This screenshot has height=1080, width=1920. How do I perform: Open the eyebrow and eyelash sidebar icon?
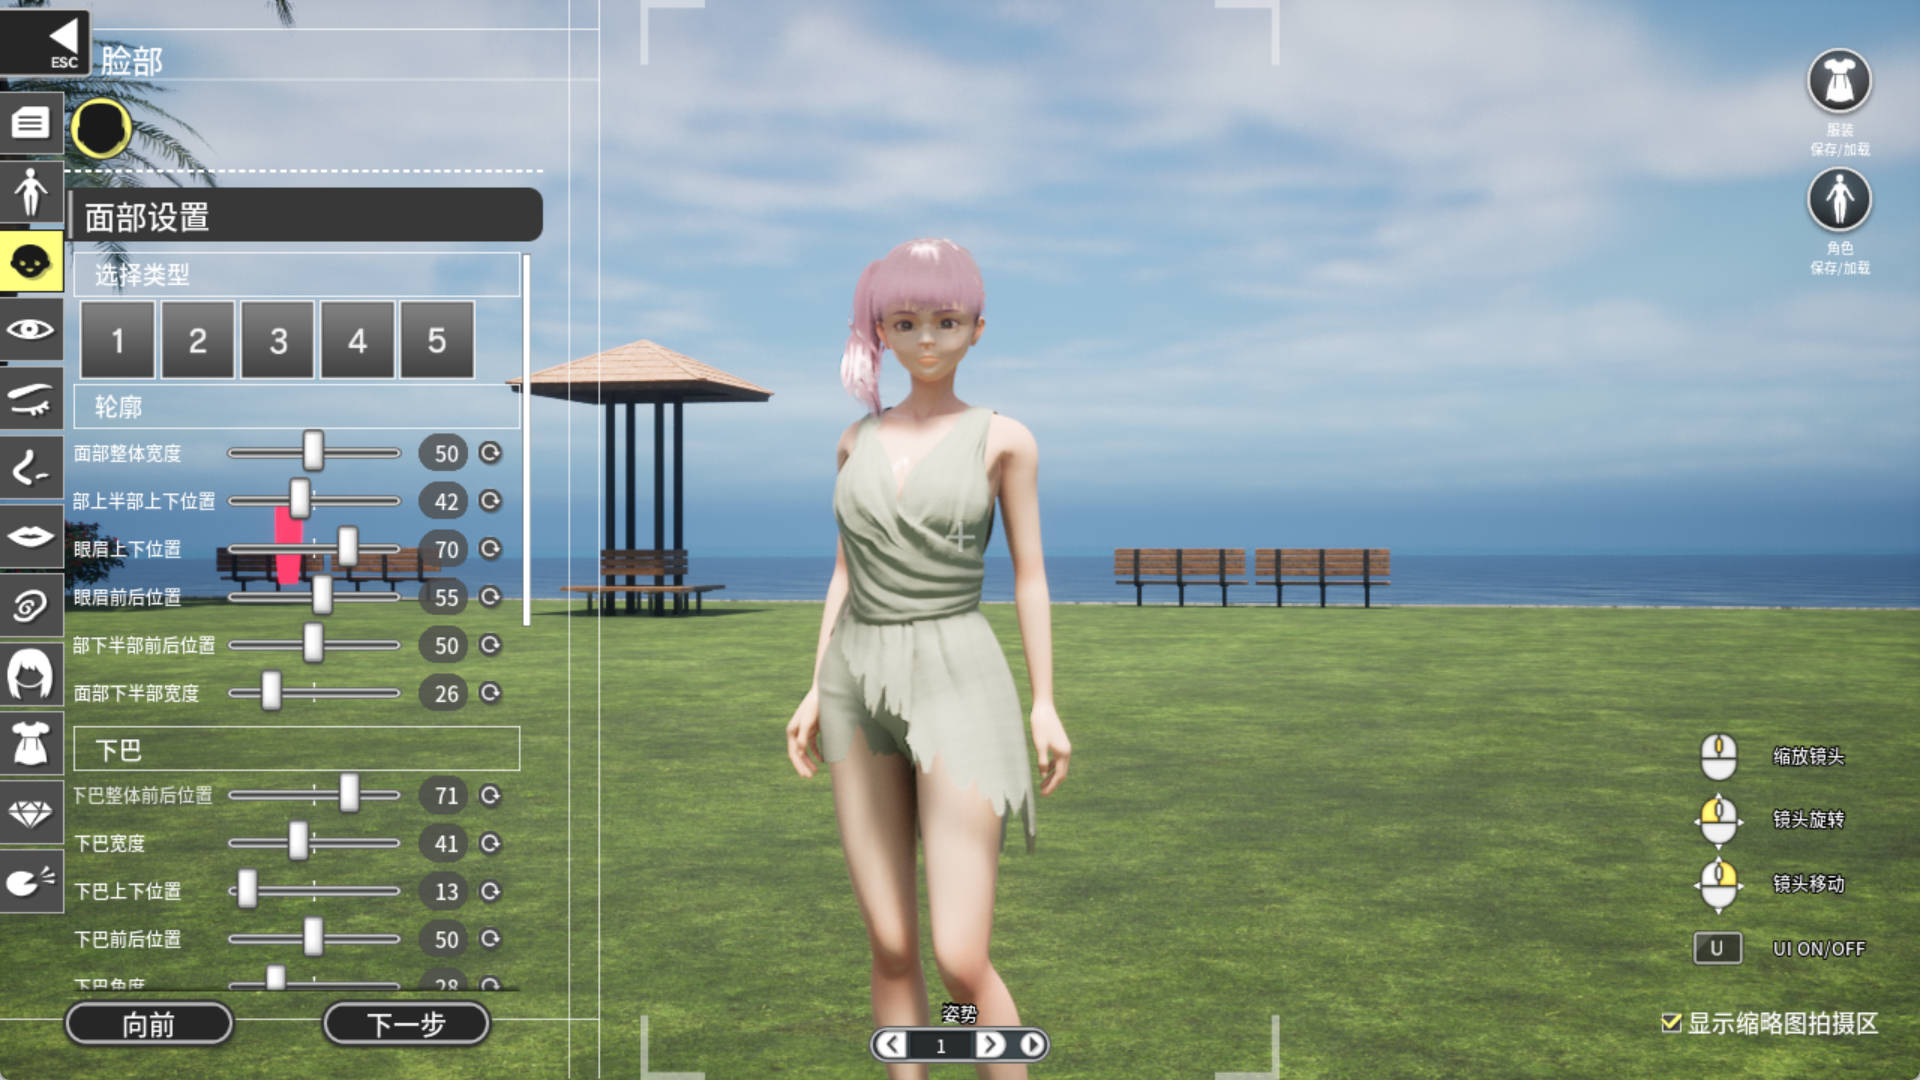tap(30, 399)
